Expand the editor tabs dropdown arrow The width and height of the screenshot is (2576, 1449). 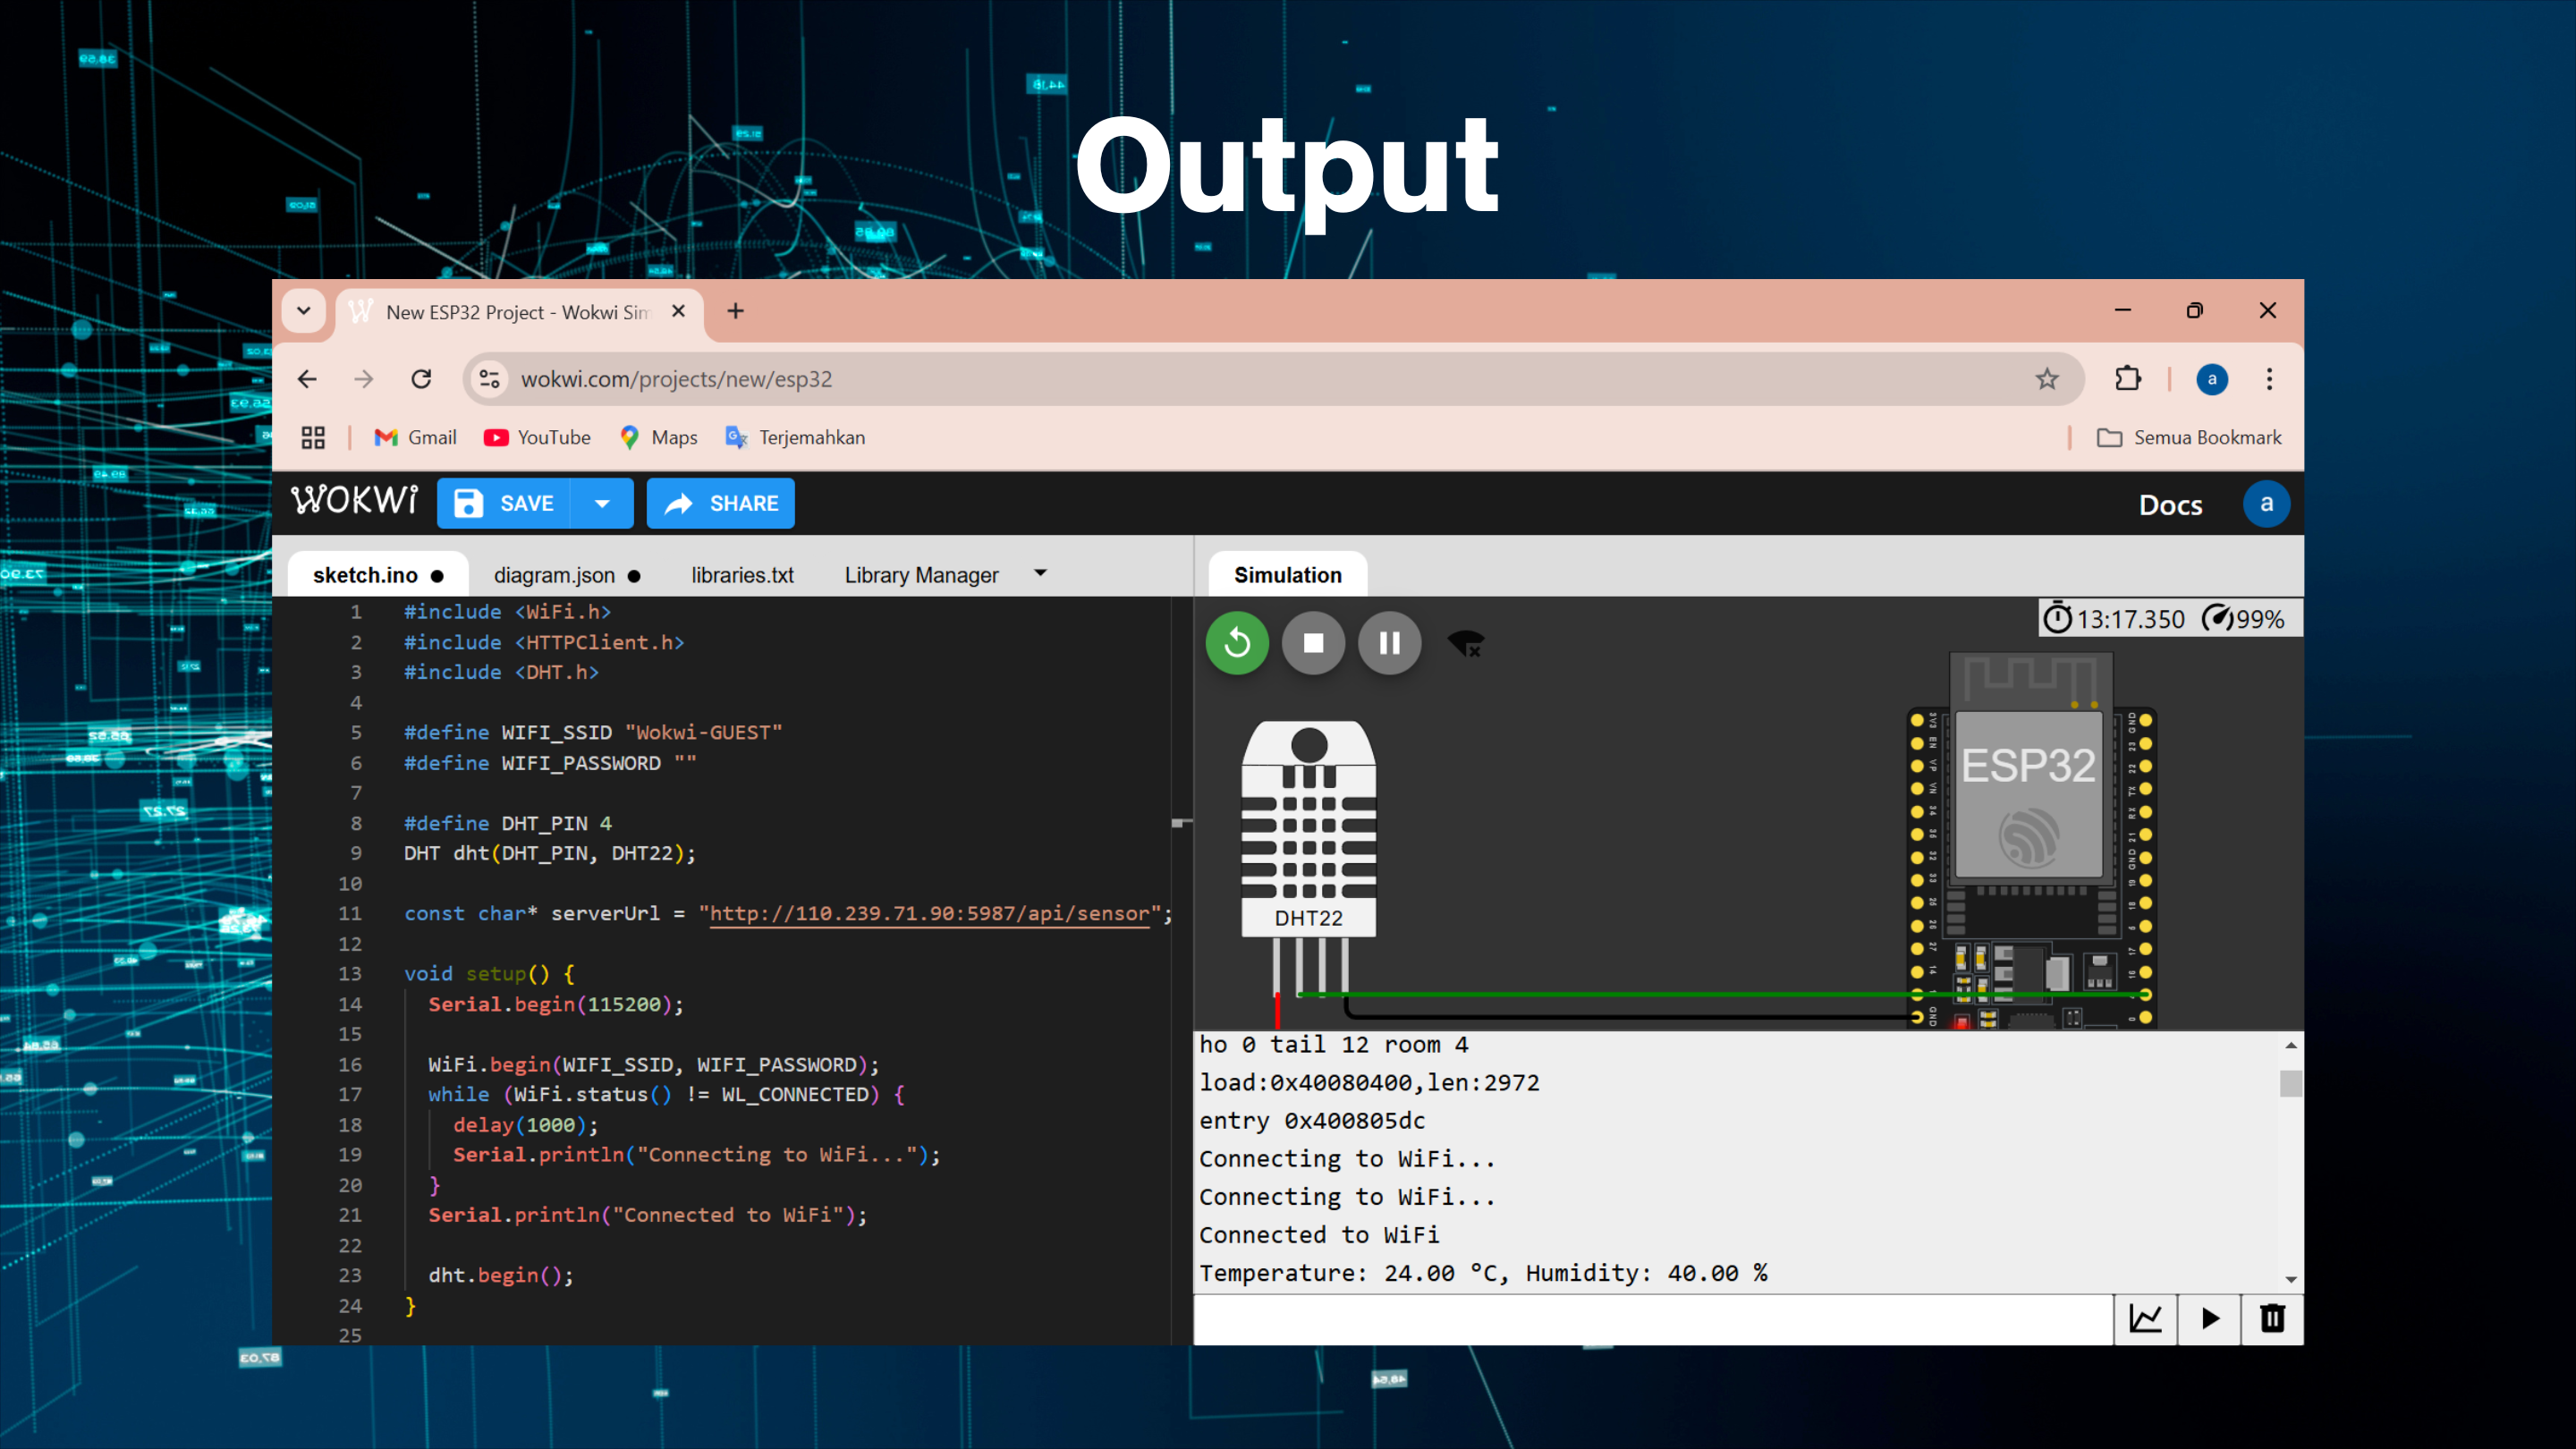click(x=1040, y=573)
